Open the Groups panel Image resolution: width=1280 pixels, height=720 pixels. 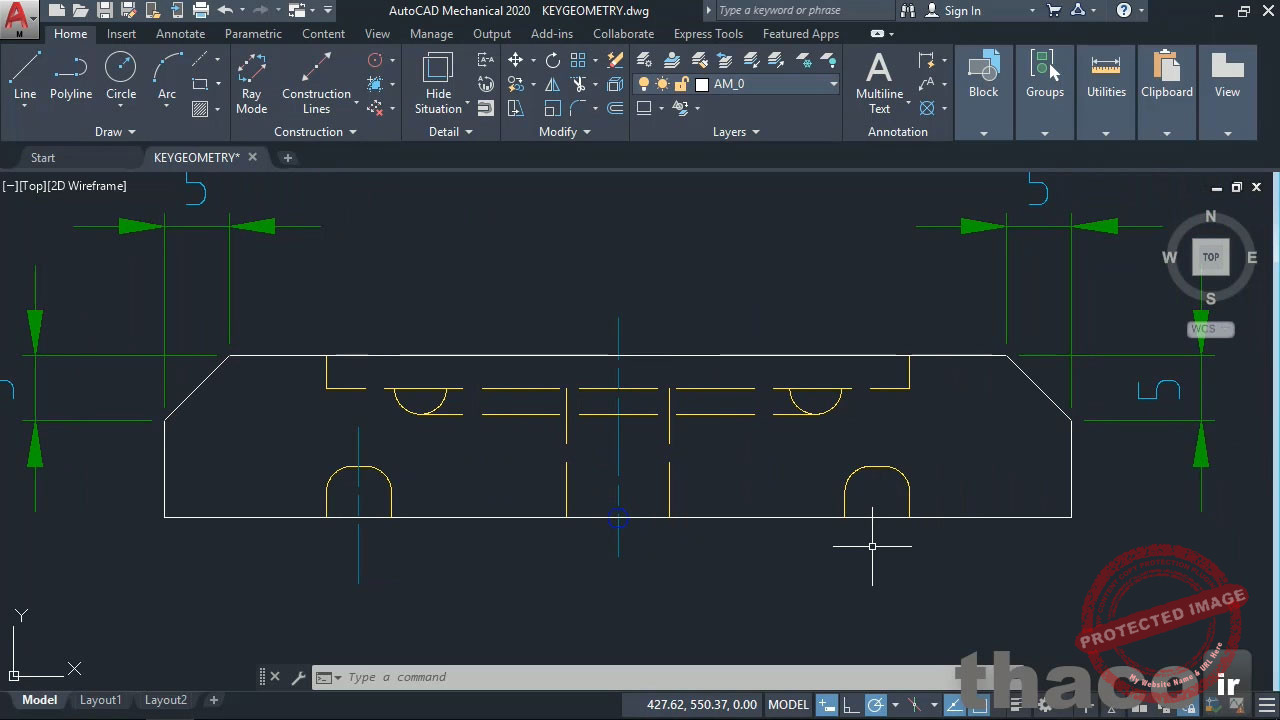1044,92
